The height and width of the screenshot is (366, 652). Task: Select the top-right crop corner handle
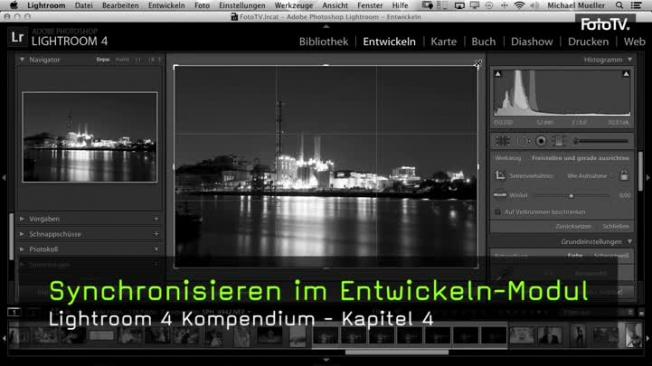477,66
